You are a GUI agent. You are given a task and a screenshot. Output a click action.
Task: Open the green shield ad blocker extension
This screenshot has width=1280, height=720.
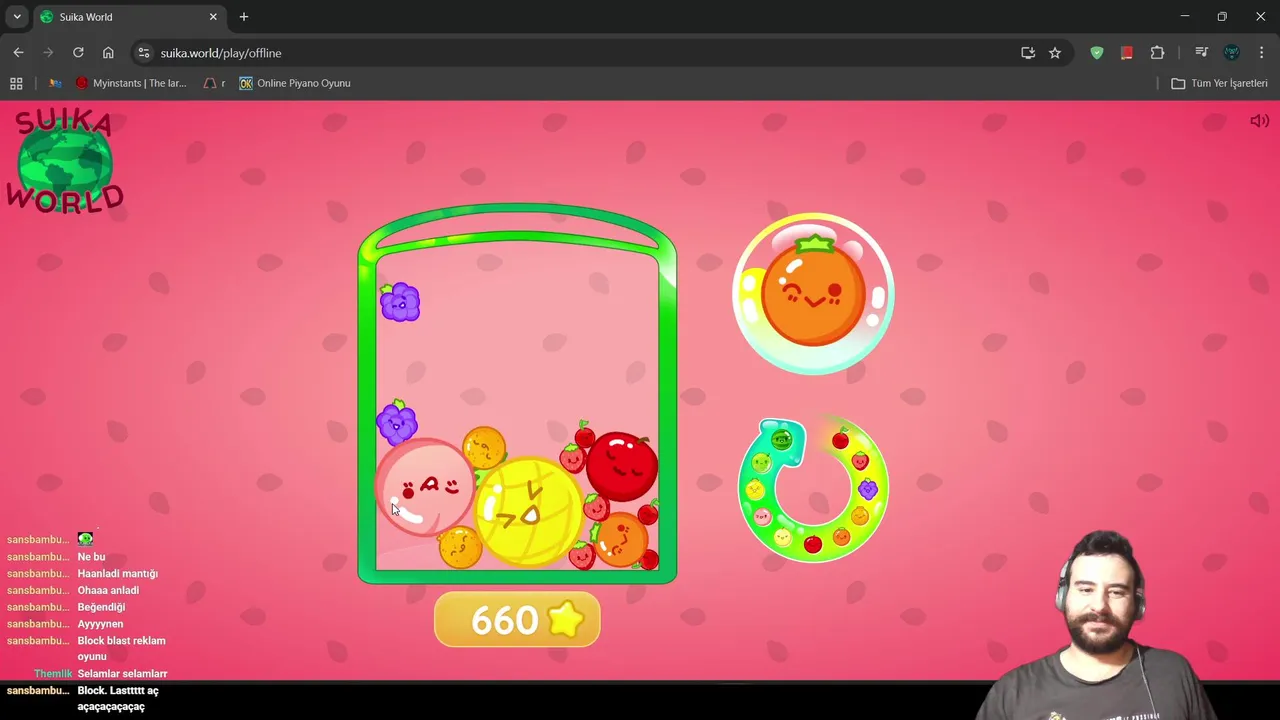tap(1097, 53)
